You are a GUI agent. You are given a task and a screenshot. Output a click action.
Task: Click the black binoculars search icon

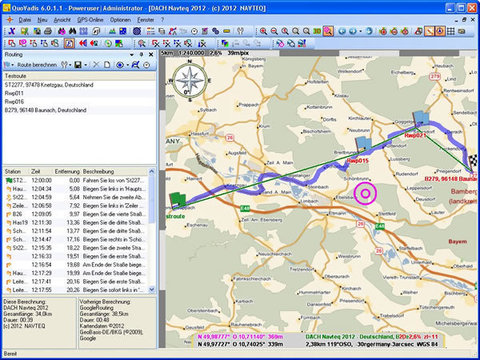(x=73, y=31)
